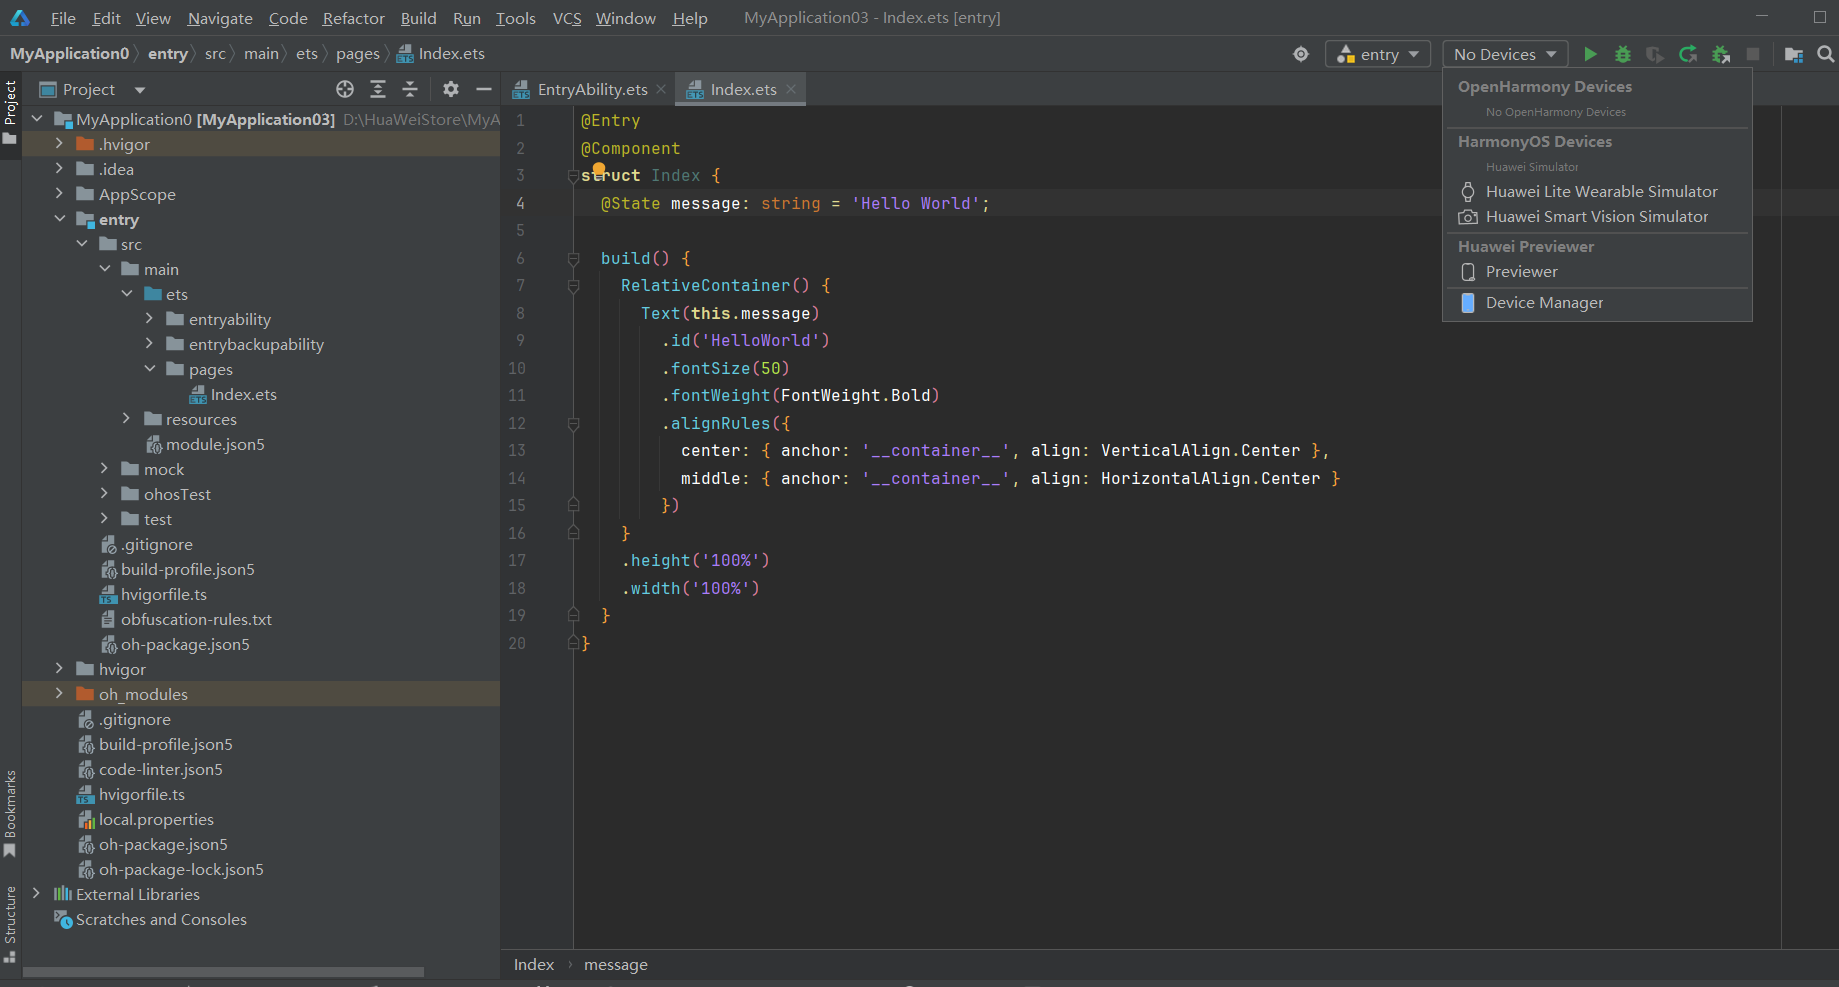
Task: Click the pages breadcrumb in navigation bar
Action: pyautogui.click(x=357, y=54)
